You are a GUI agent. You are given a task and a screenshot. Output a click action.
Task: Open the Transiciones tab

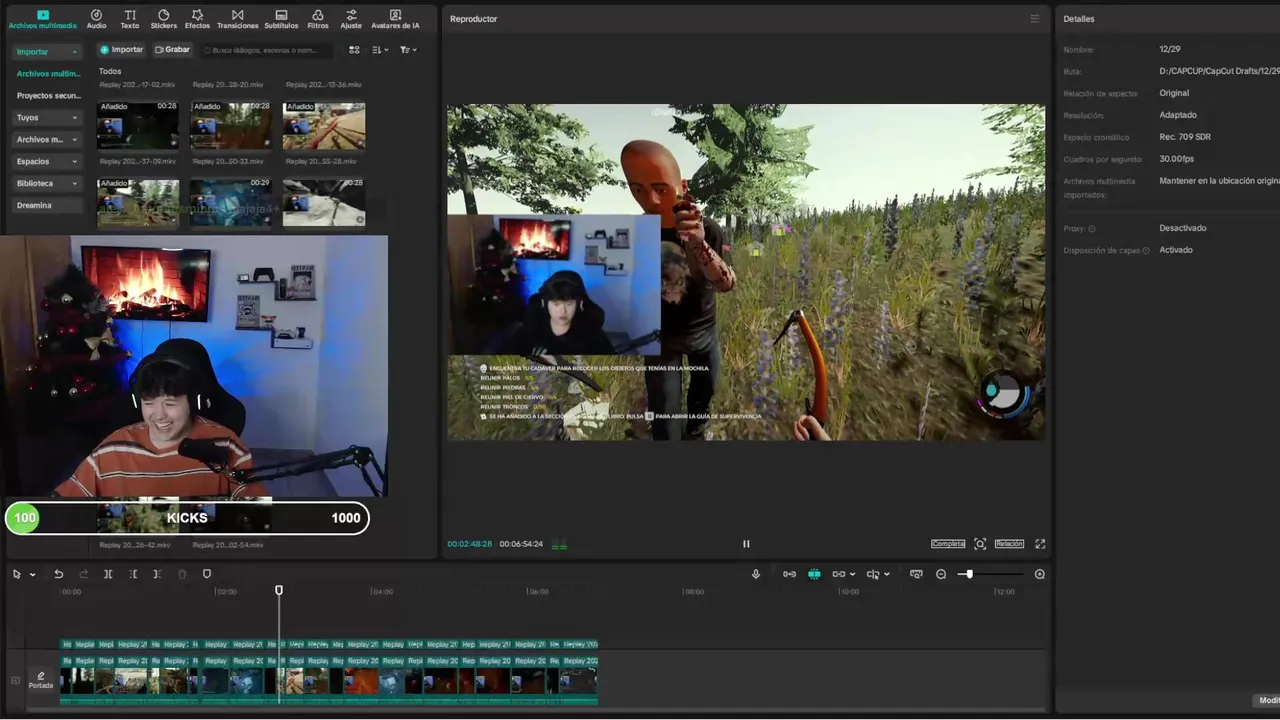(237, 19)
